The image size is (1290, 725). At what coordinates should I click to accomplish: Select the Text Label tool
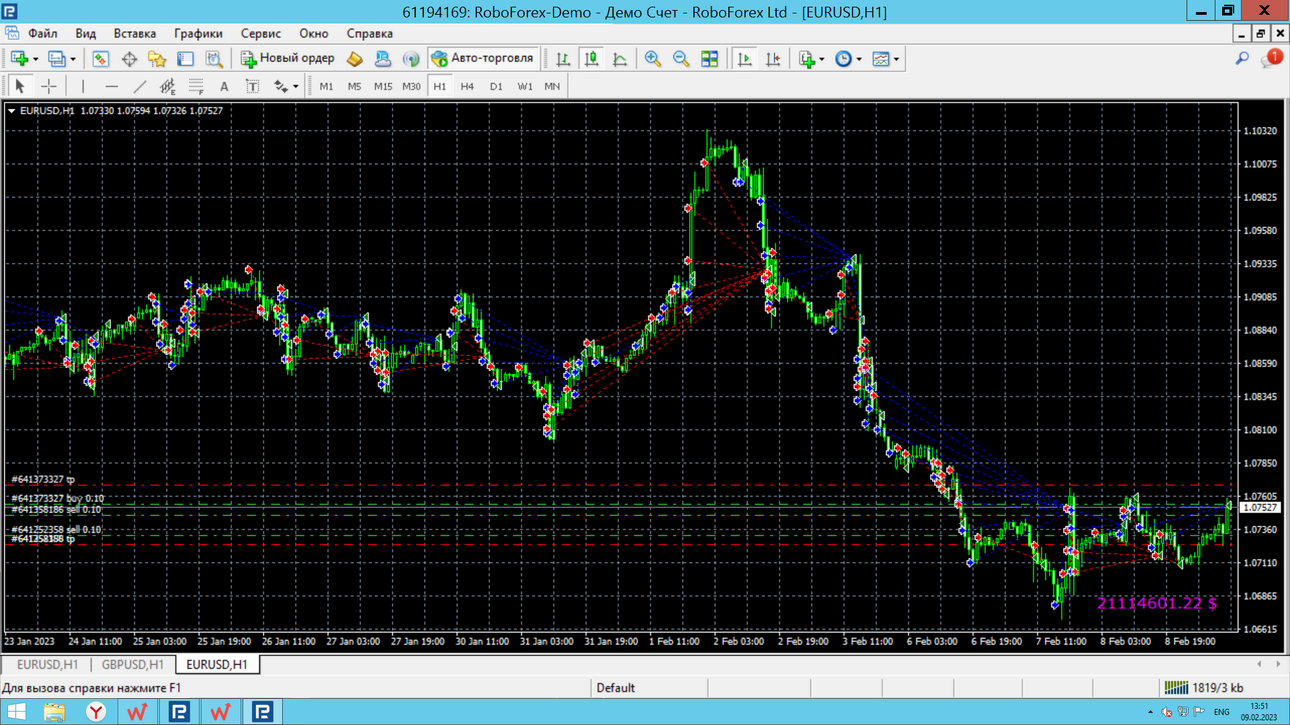coord(252,86)
